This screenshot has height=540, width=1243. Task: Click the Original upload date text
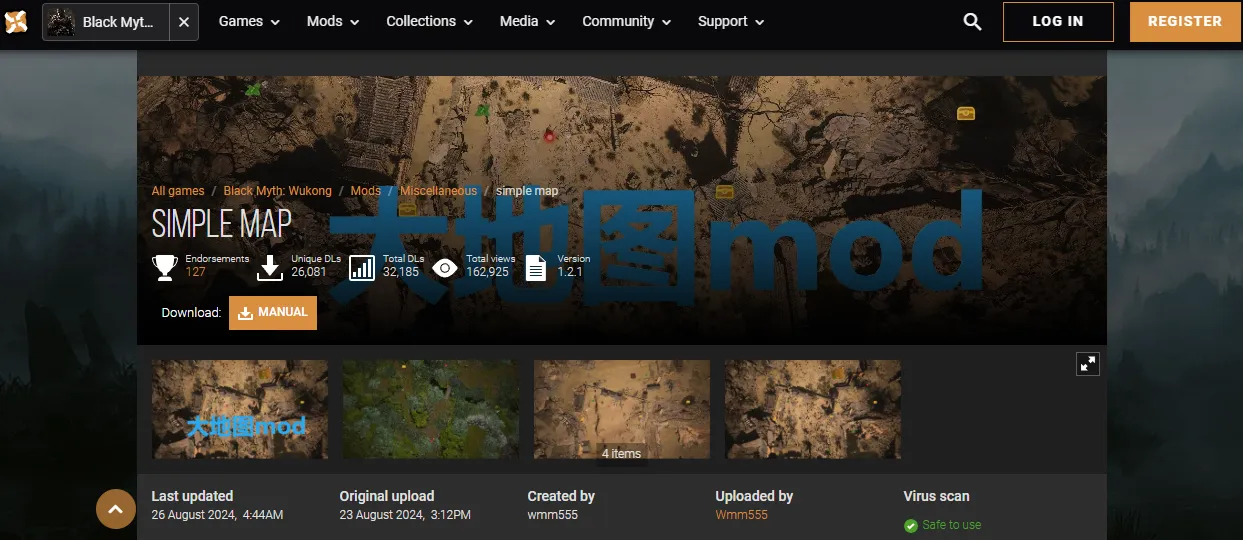pyautogui.click(x=405, y=515)
